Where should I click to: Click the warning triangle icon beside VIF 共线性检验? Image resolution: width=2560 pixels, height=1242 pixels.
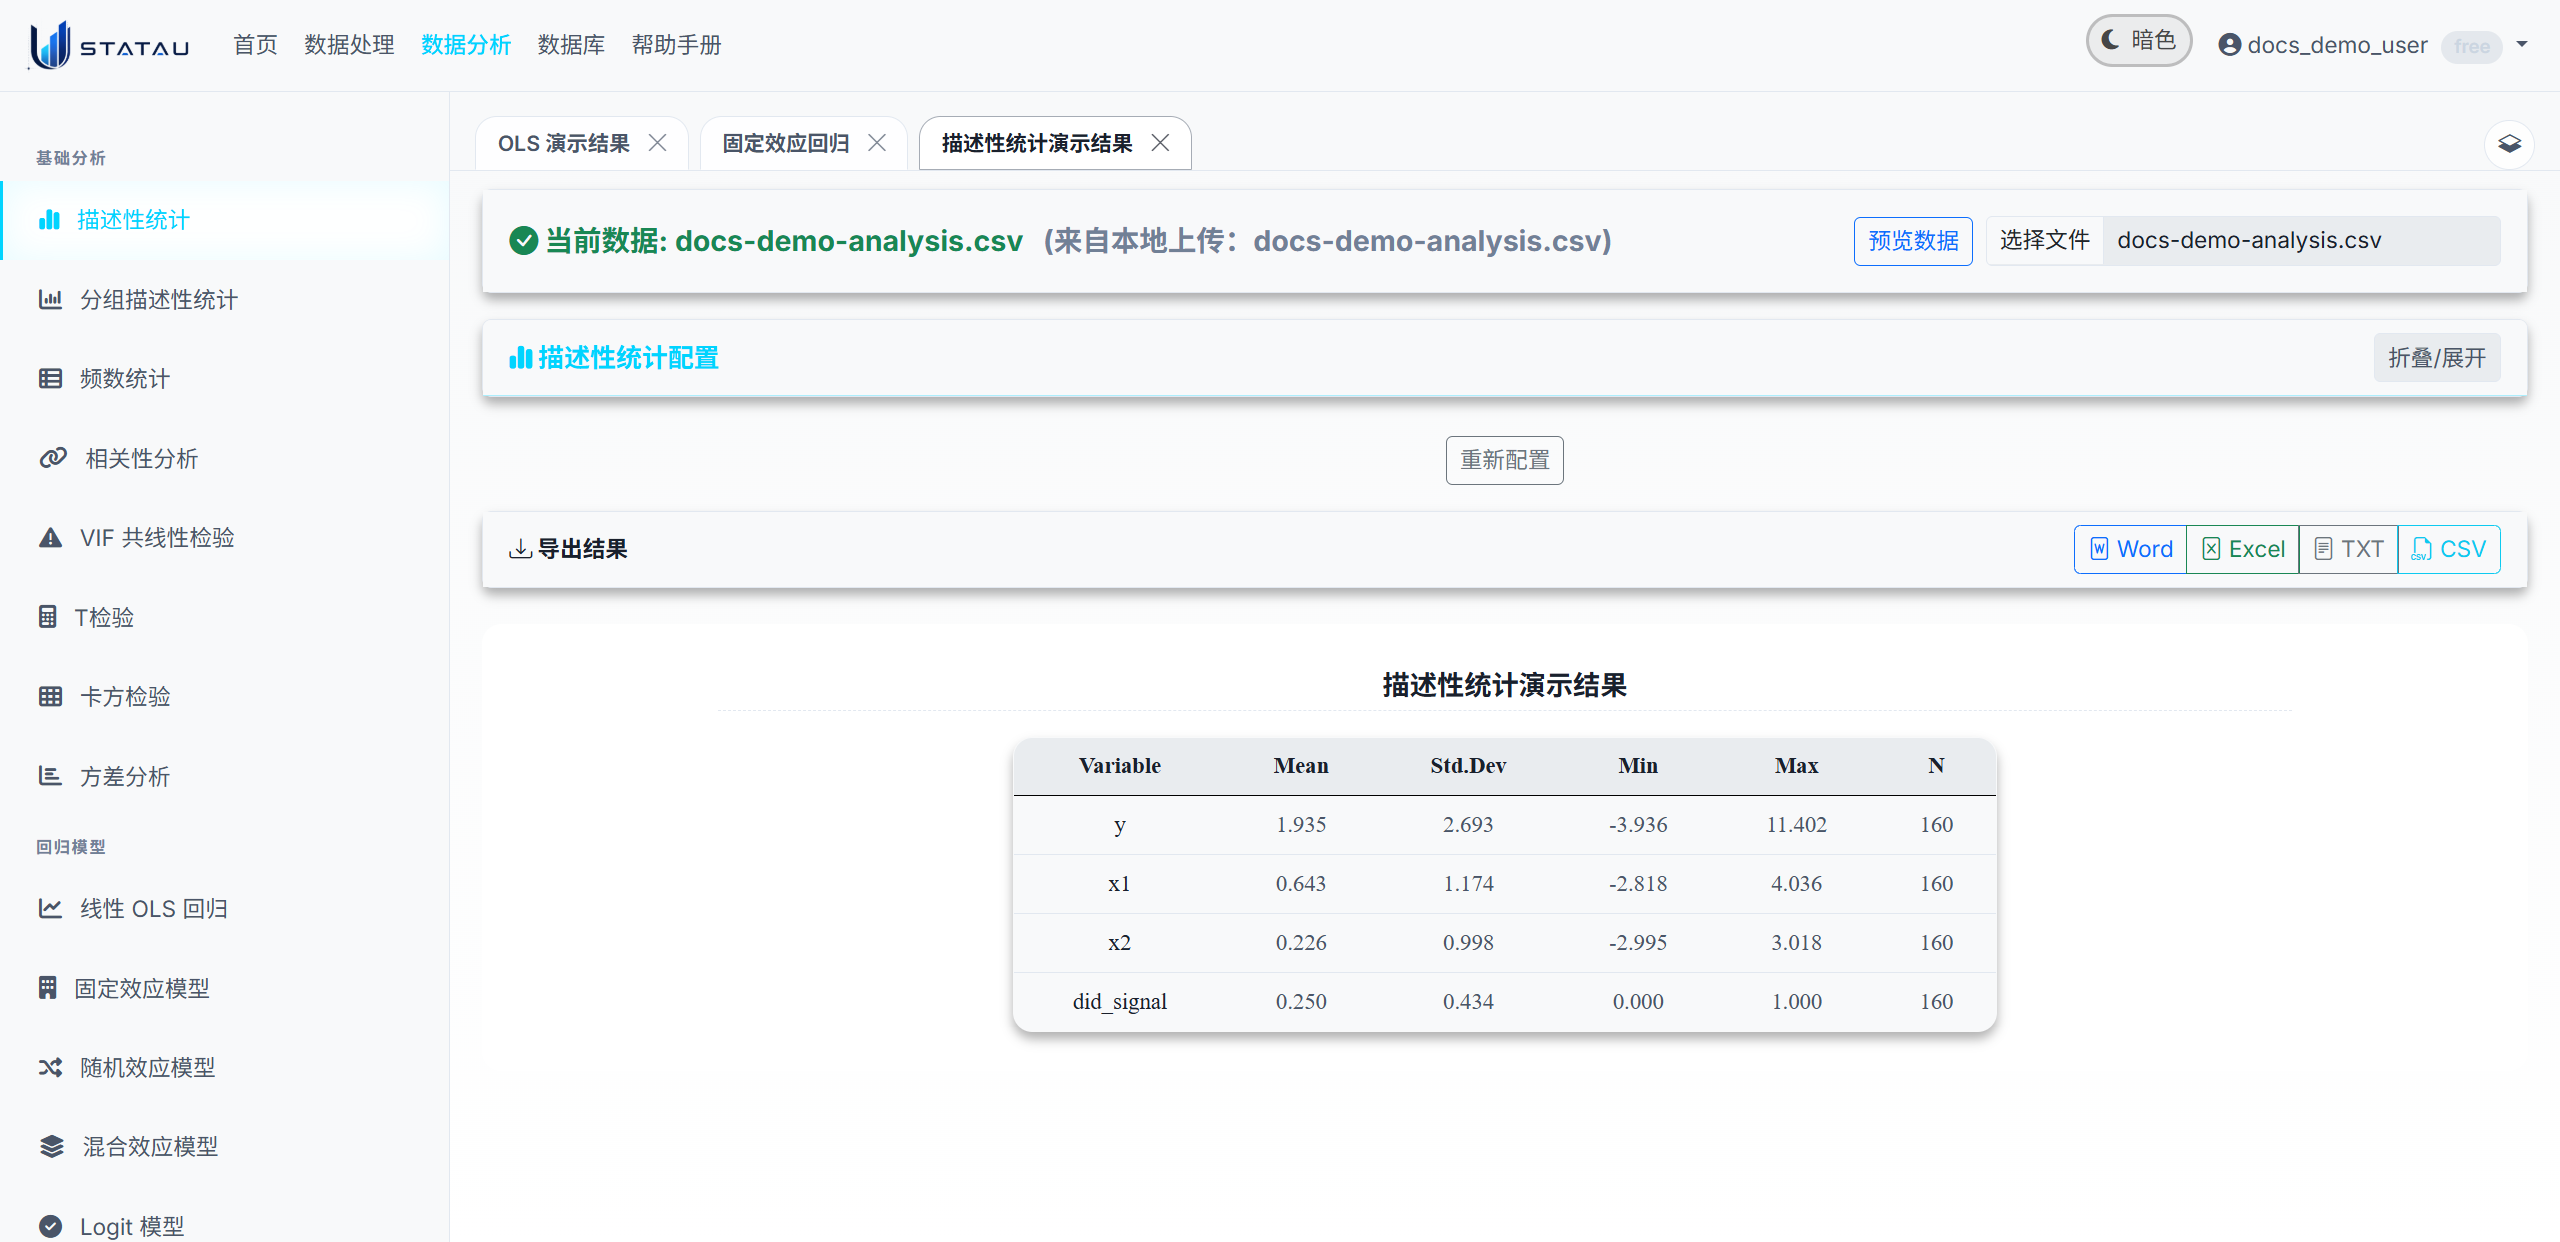coord(50,537)
